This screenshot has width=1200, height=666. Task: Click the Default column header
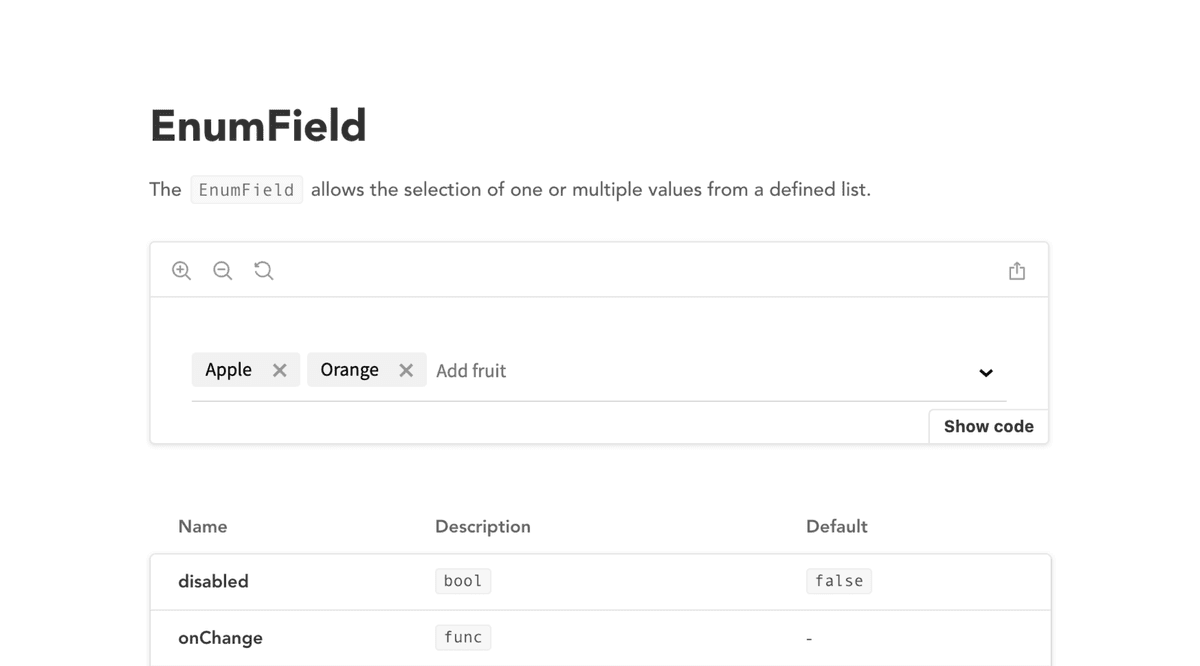tap(837, 527)
